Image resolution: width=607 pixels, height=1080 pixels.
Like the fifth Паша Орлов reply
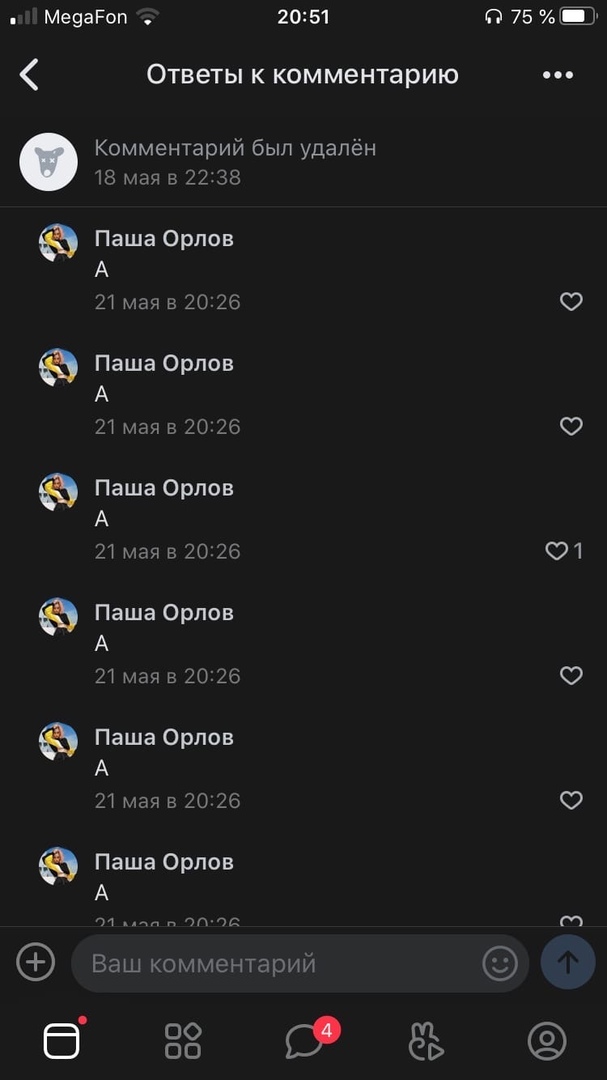(571, 801)
